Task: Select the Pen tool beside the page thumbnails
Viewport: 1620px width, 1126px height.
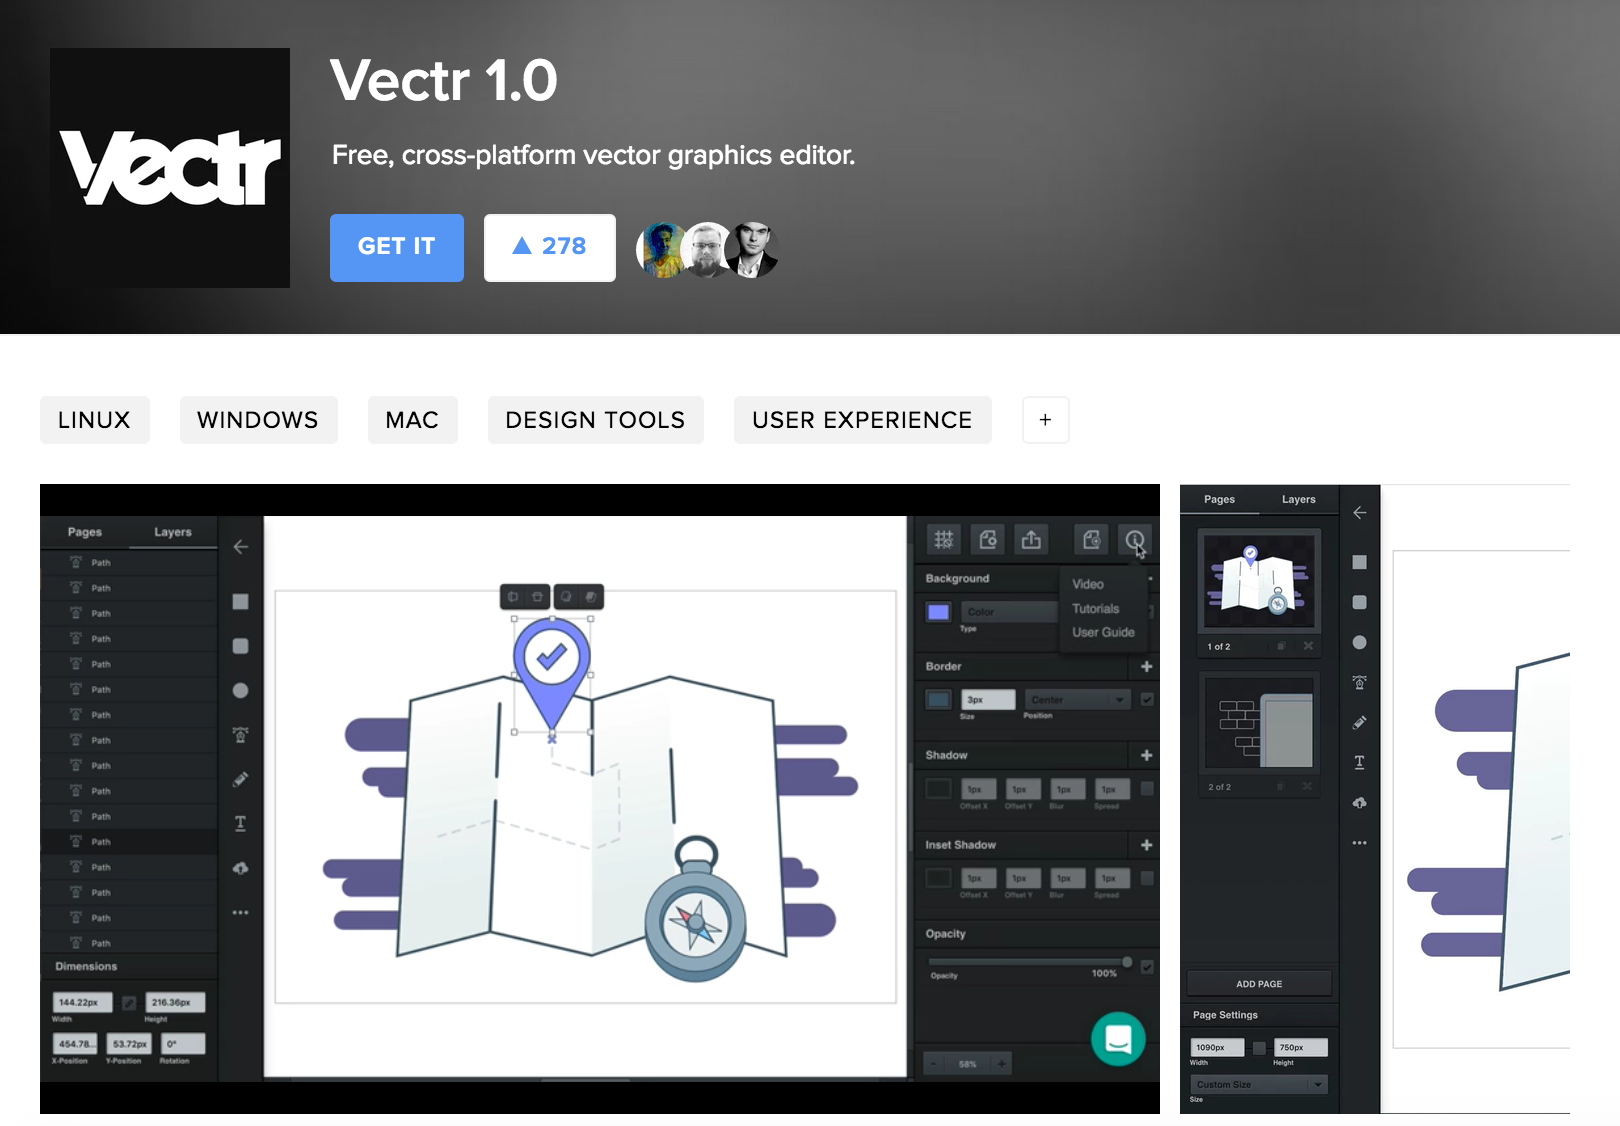Action: [x=1359, y=682]
